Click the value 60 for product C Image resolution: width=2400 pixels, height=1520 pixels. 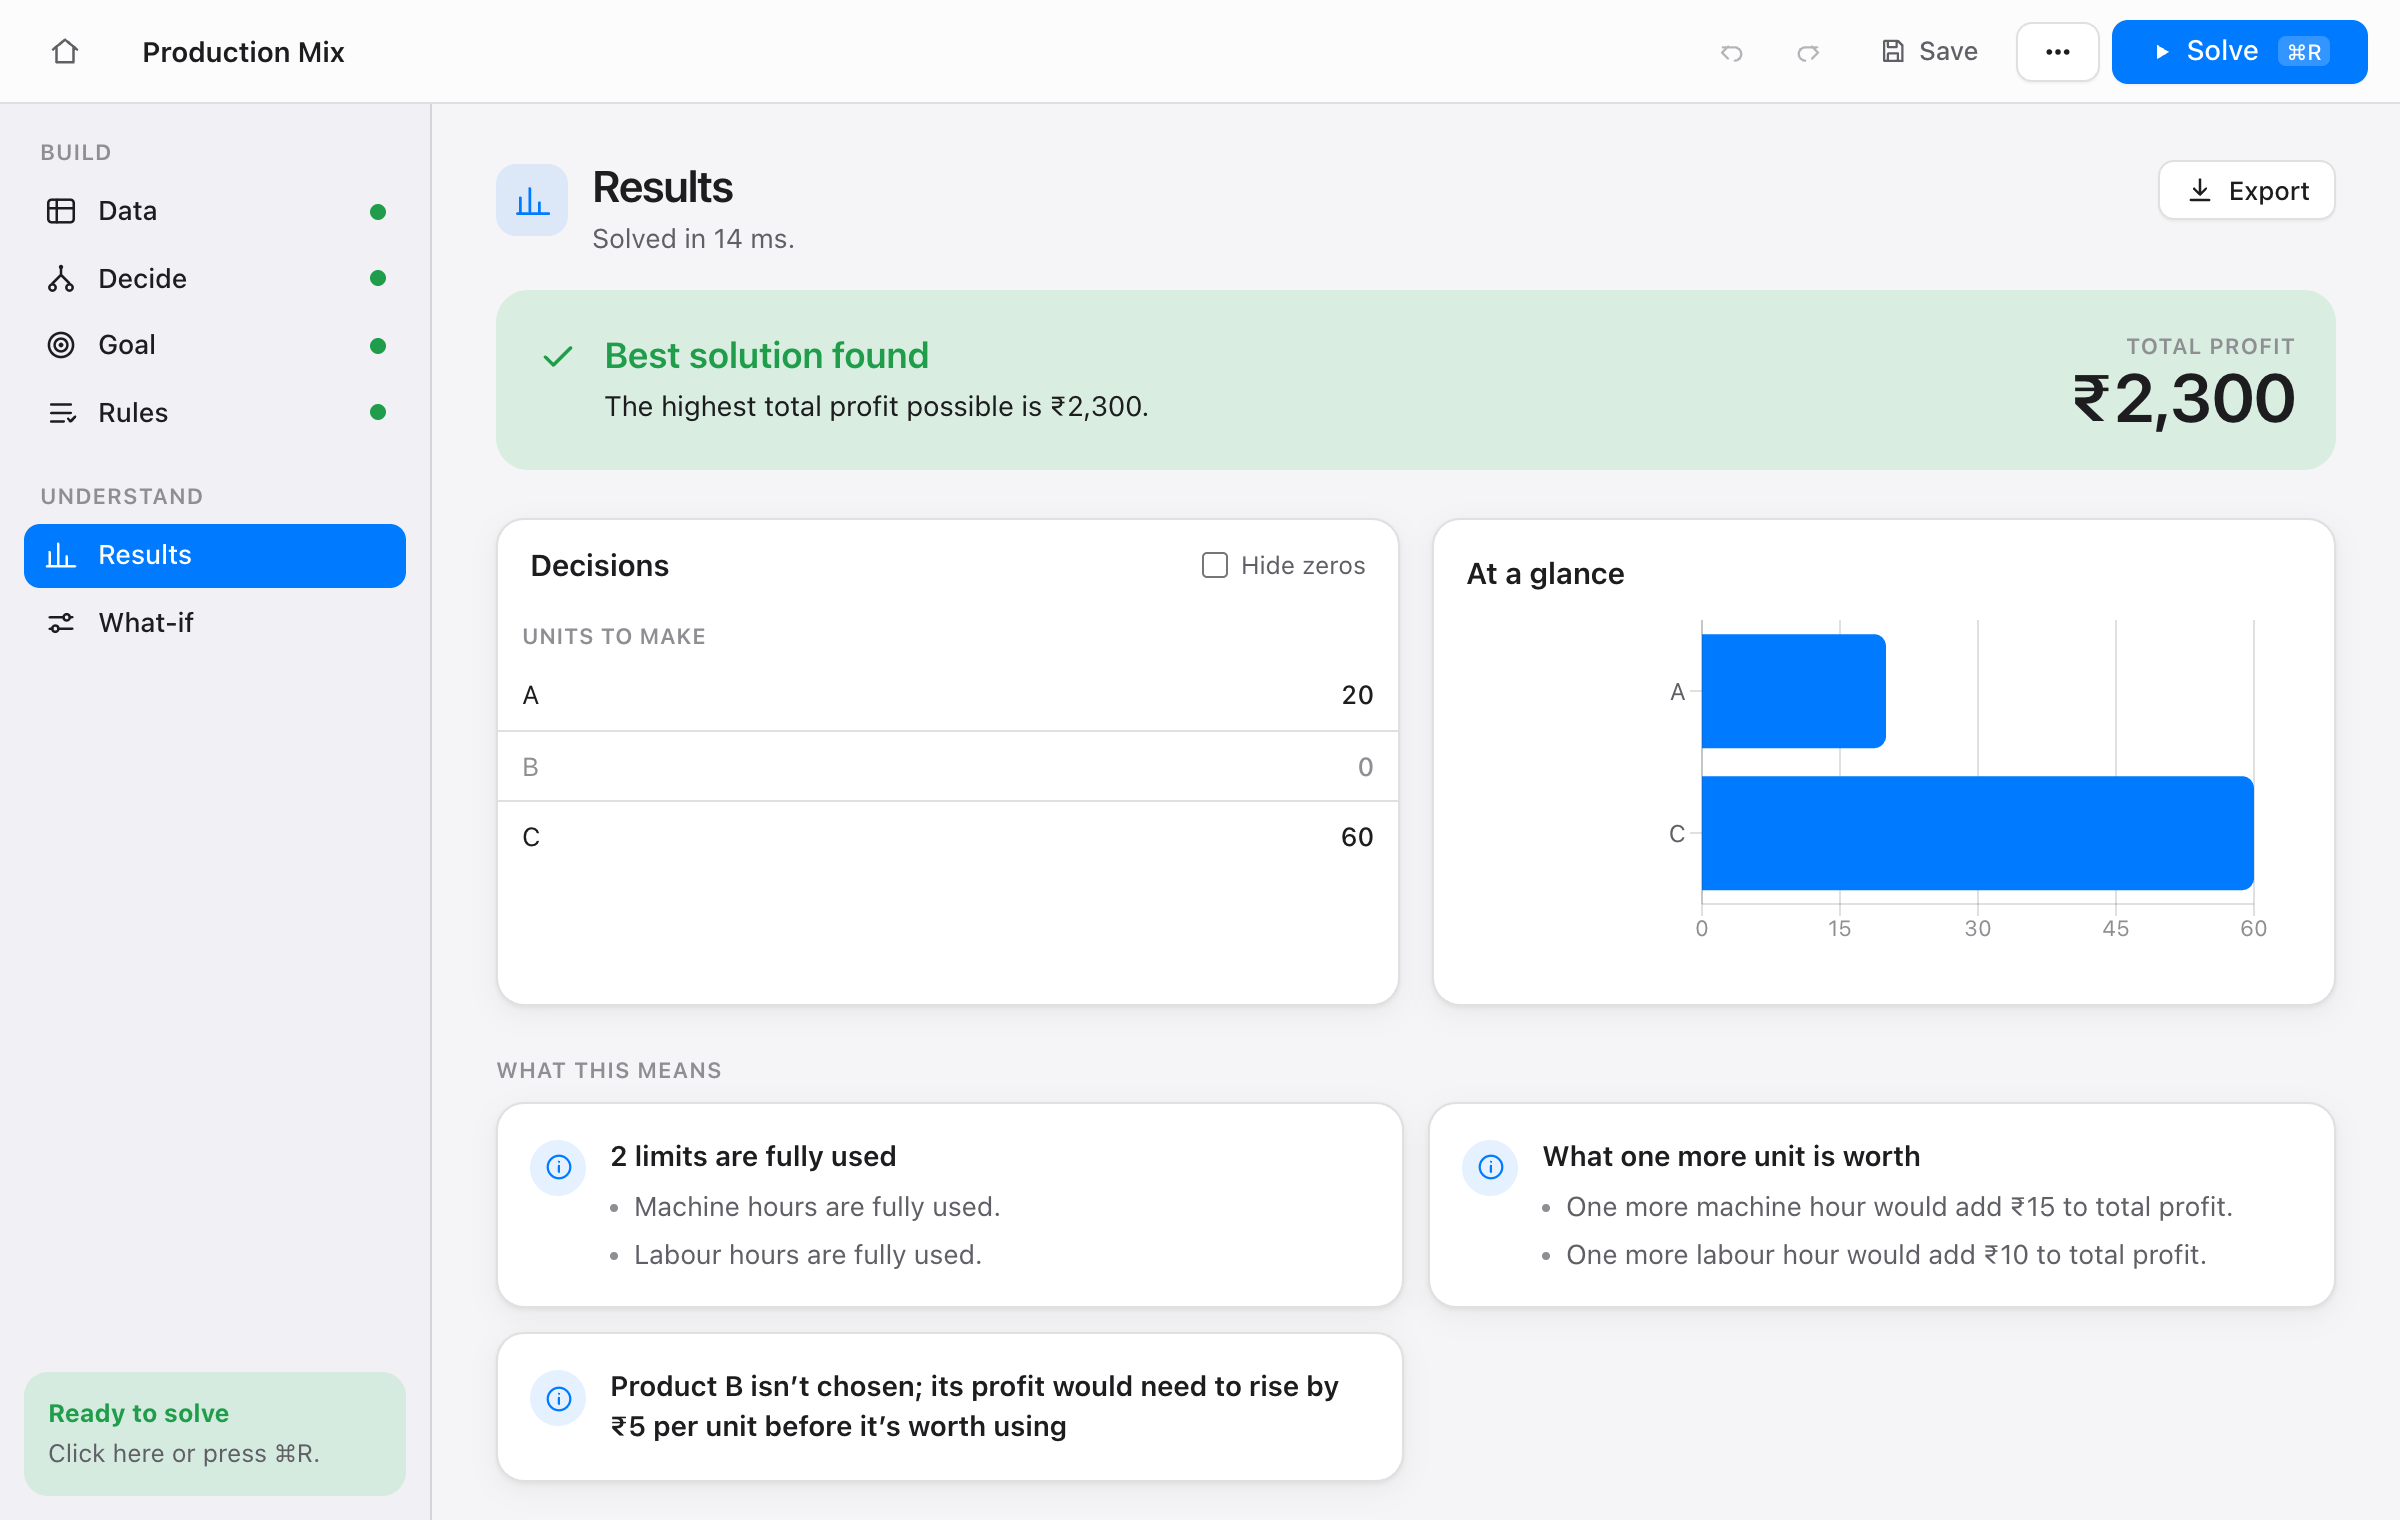point(1357,837)
